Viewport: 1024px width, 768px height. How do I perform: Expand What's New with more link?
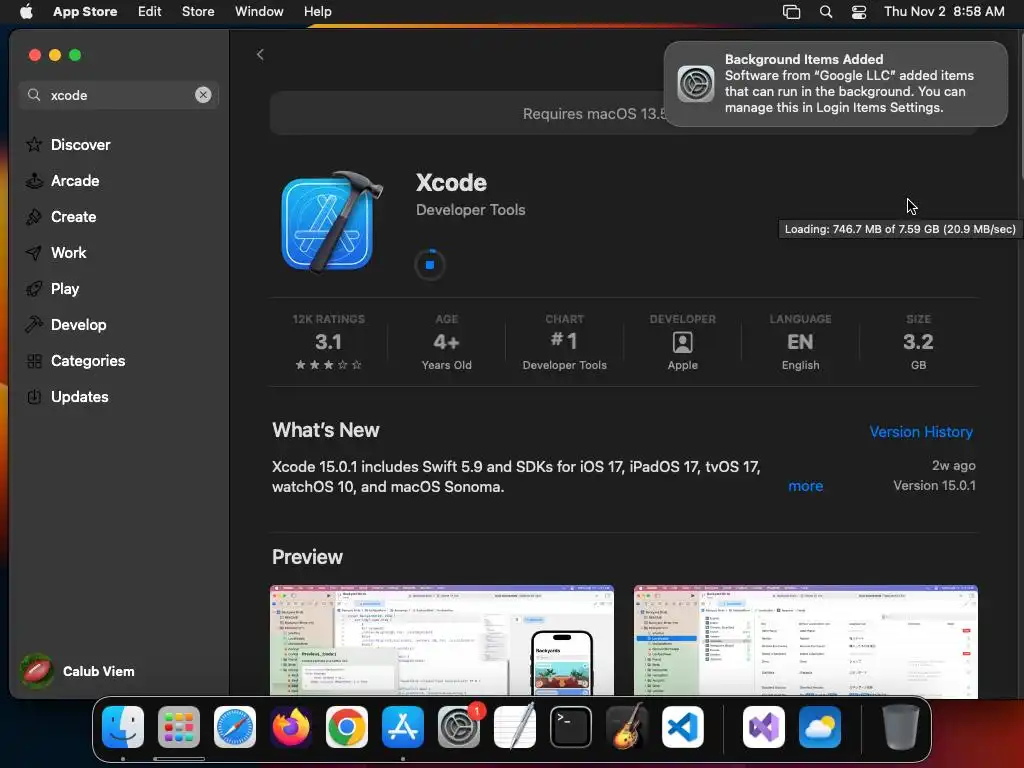pyautogui.click(x=805, y=486)
